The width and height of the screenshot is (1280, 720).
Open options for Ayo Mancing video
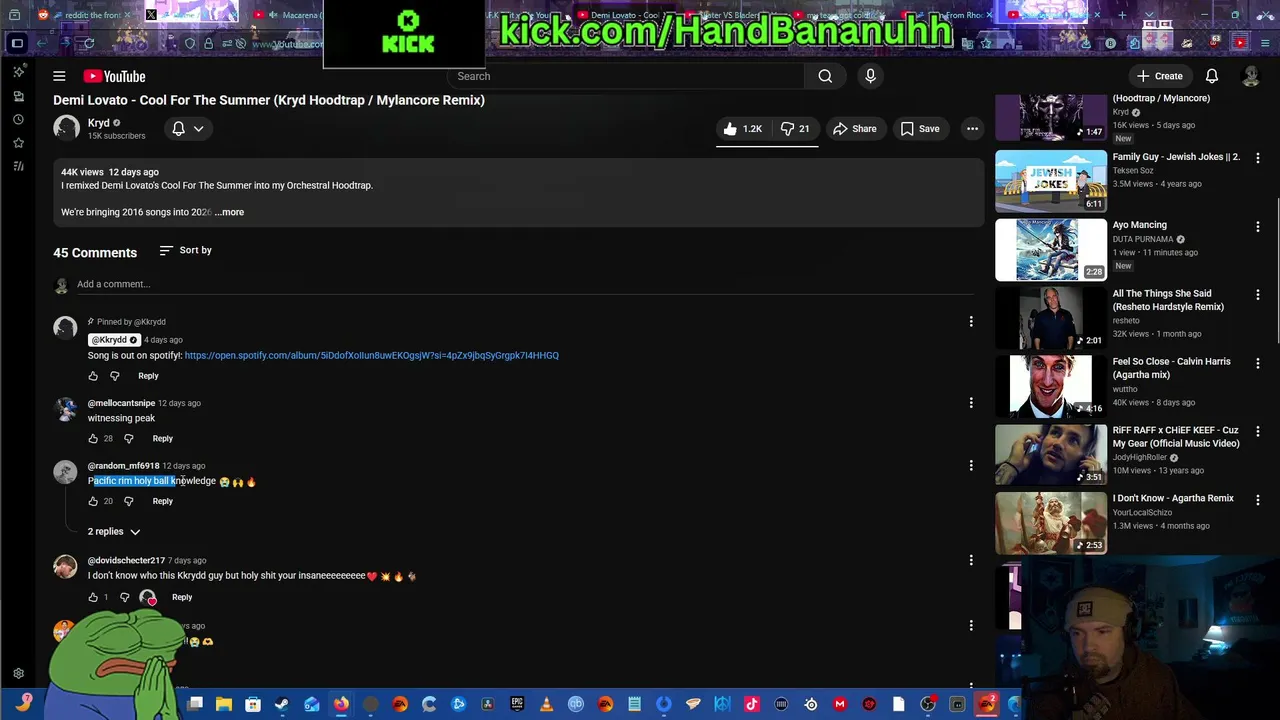click(x=1257, y=226)
